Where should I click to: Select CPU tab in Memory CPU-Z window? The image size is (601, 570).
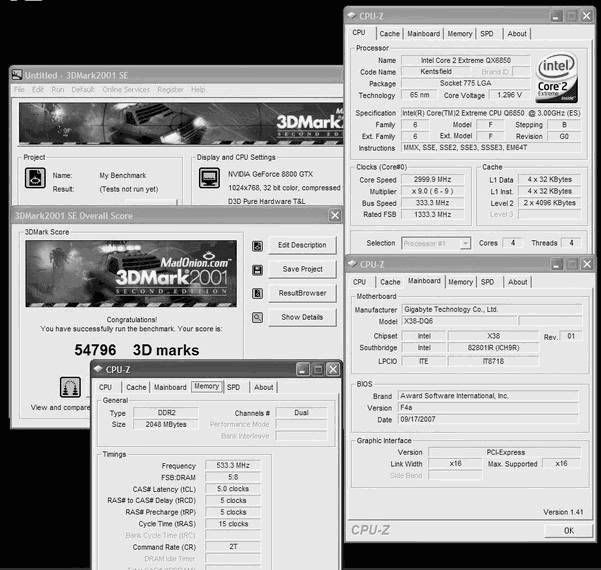tap(105, 388)
